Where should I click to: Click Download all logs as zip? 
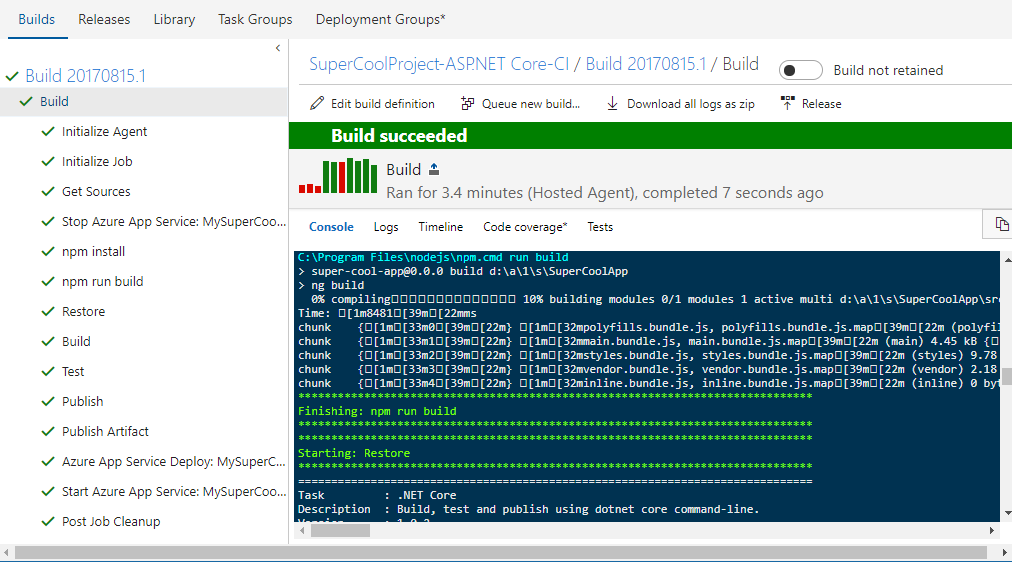(x=680, y=103)
